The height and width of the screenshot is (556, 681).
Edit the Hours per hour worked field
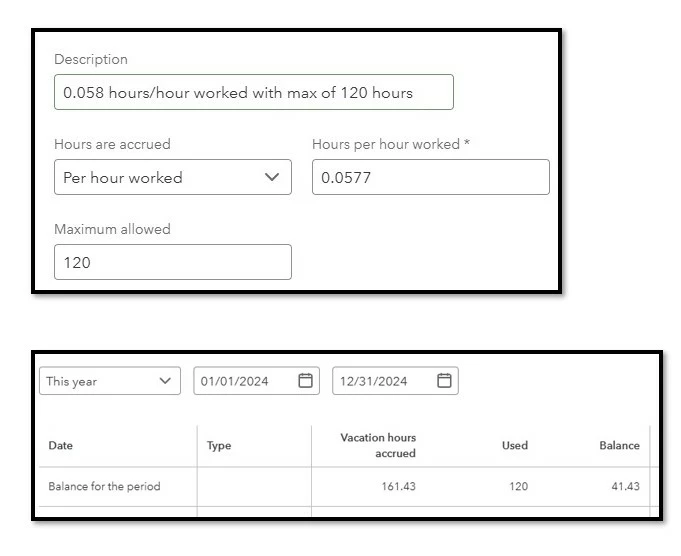pos(430,177)
